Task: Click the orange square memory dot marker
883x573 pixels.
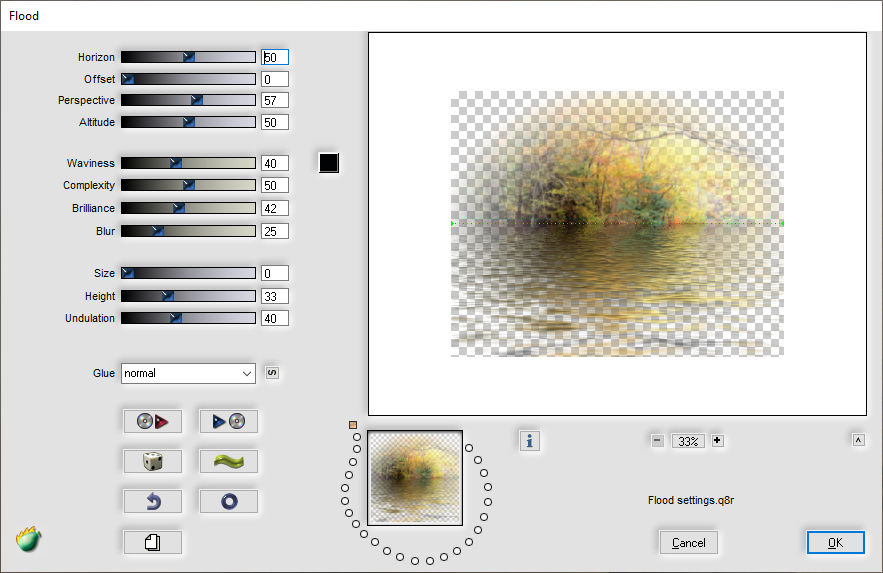Action: (353, 425)
